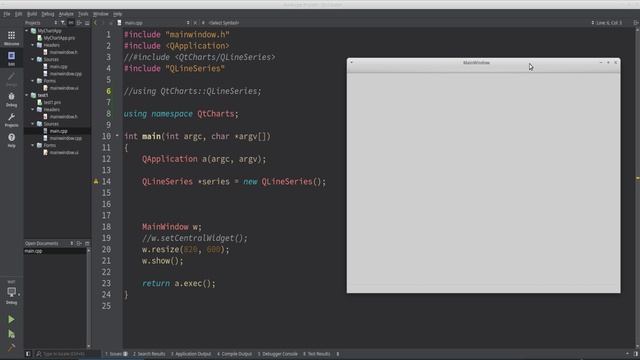Open mainwindow.h under the MyChartApp Headers folder
640x360 pixels.
(63, 52)
